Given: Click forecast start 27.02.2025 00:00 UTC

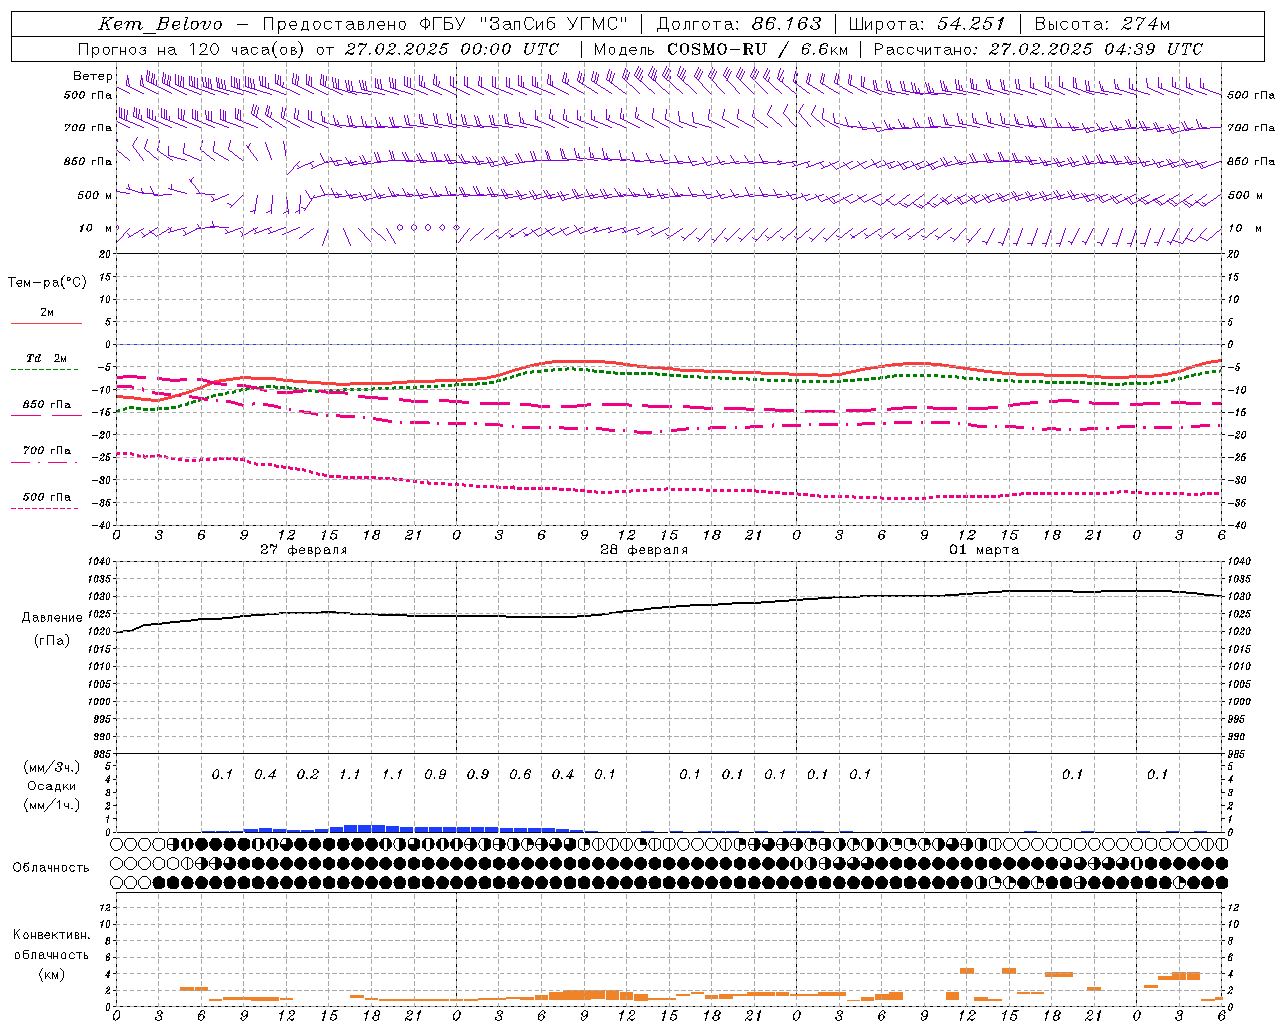Looking at the screenshot, I should (452, 49).
